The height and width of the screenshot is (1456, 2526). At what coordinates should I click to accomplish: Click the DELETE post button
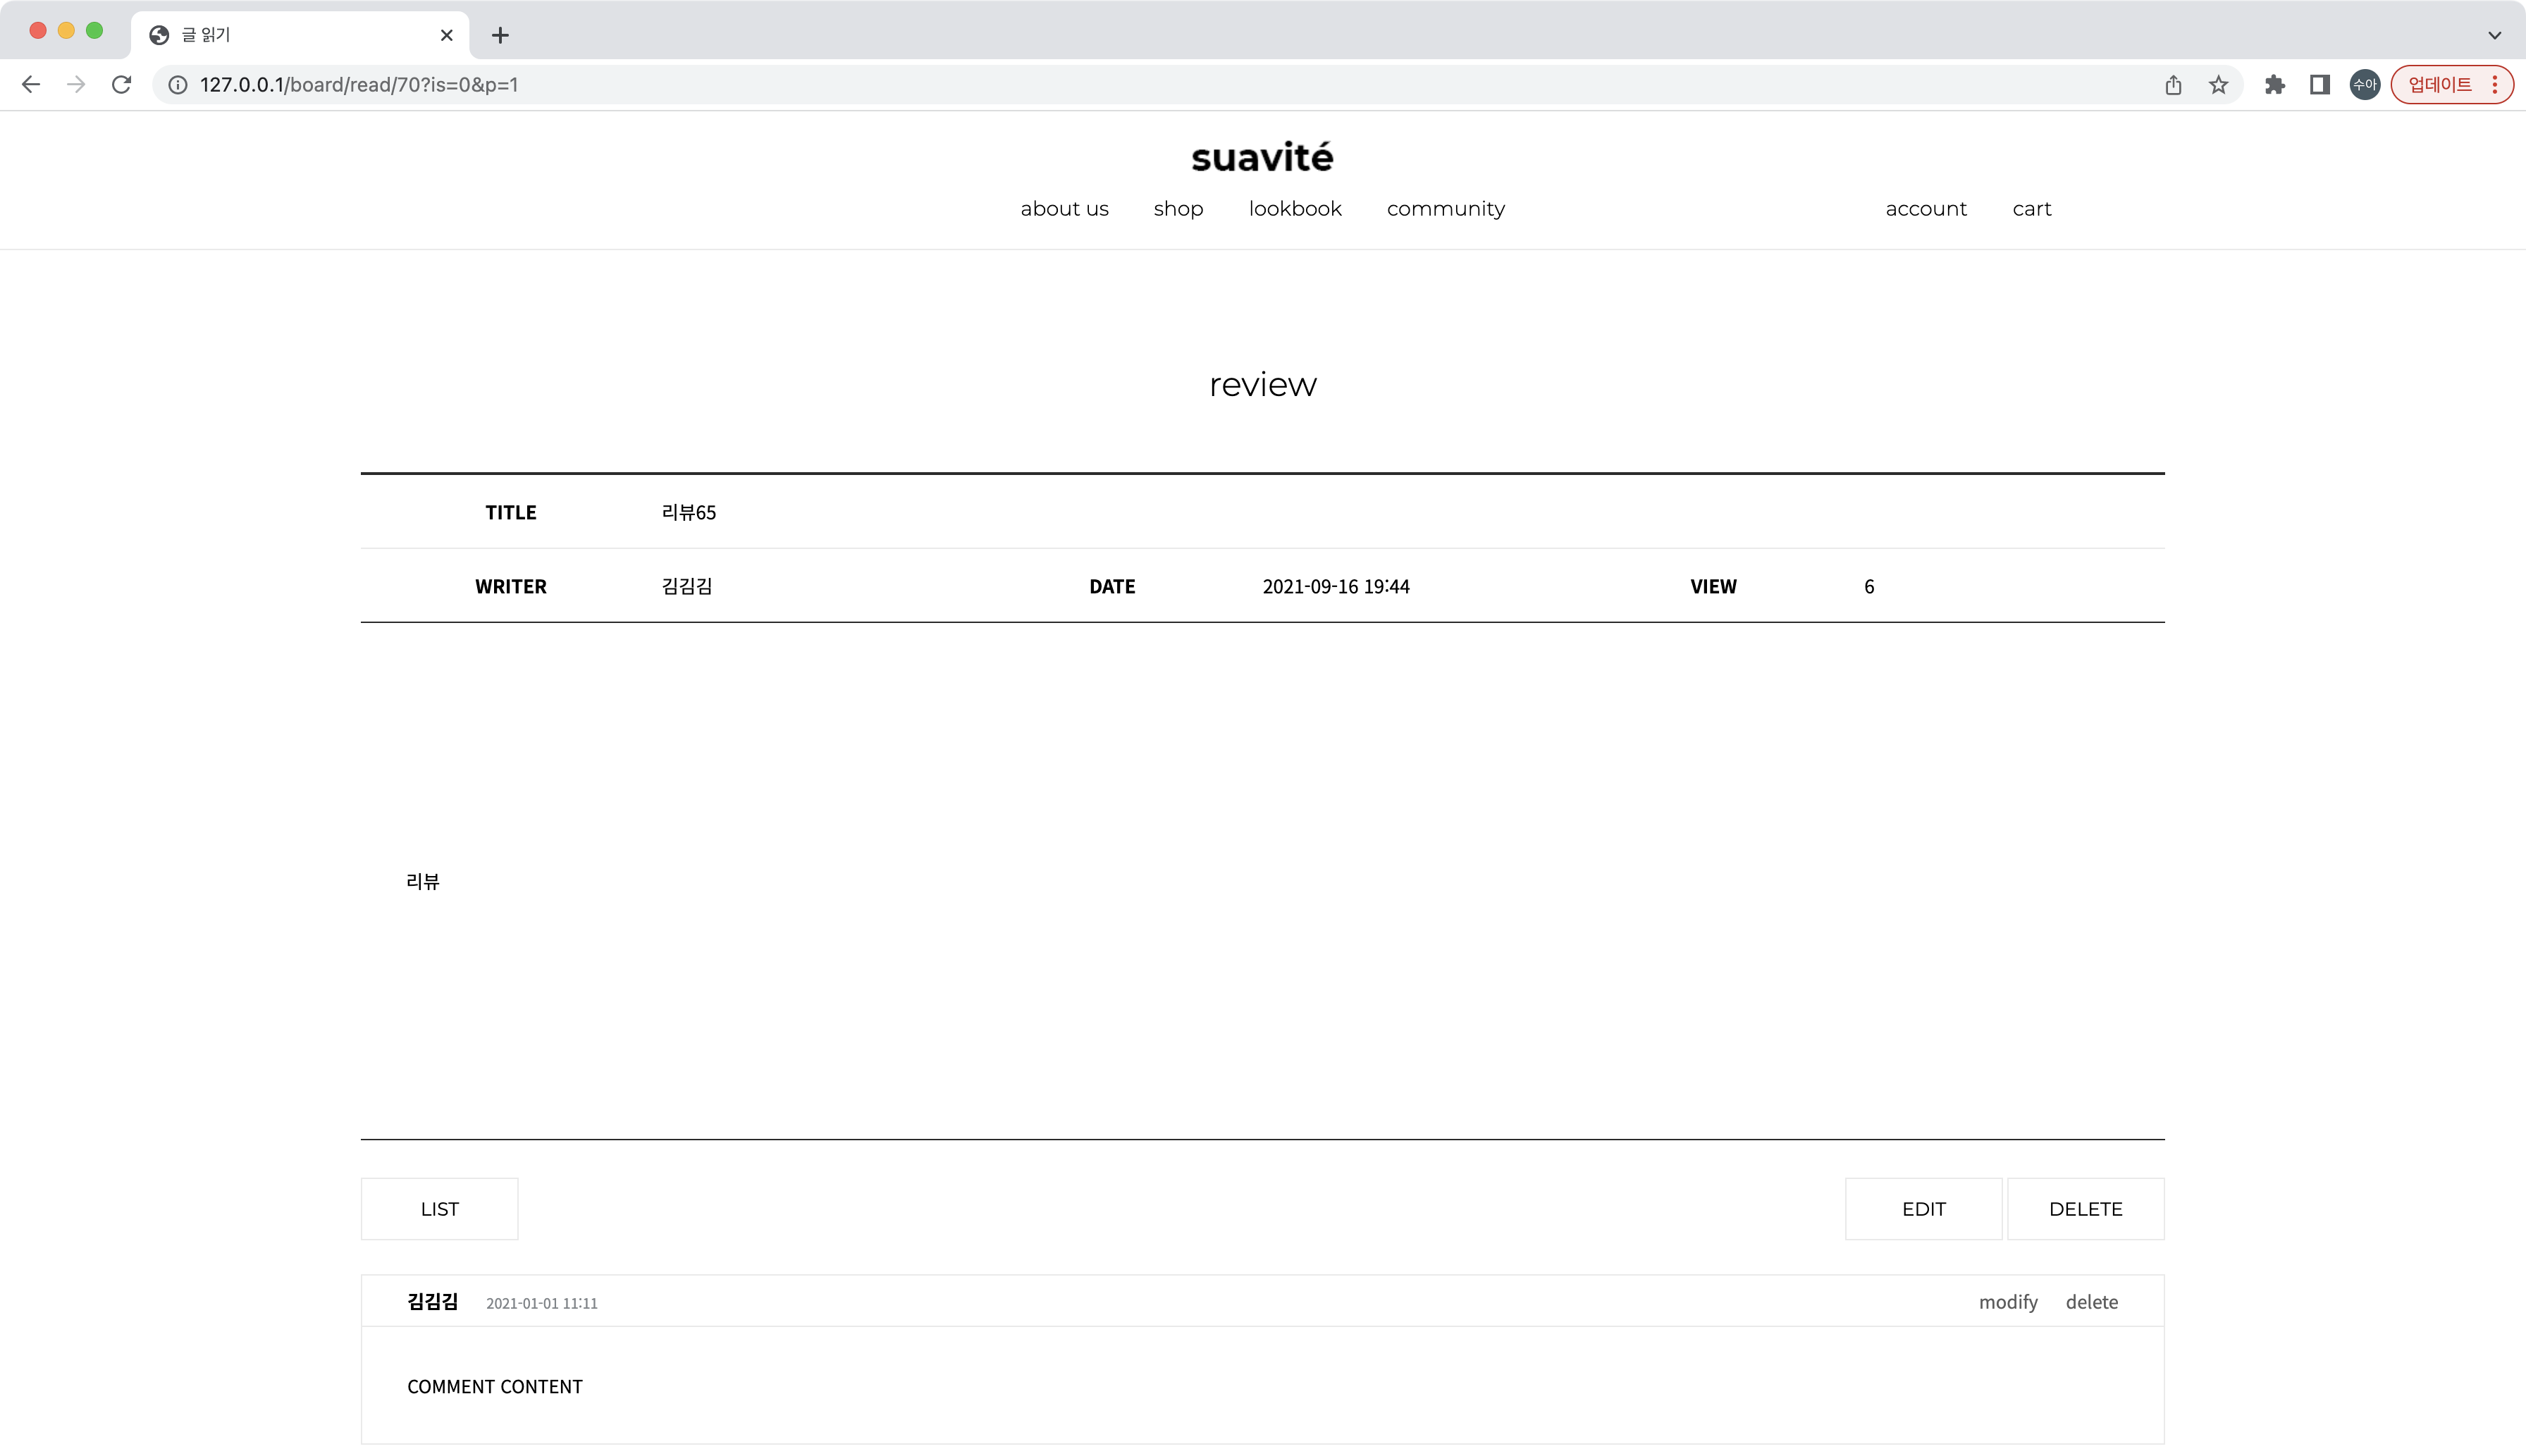coord(2085,1209)
